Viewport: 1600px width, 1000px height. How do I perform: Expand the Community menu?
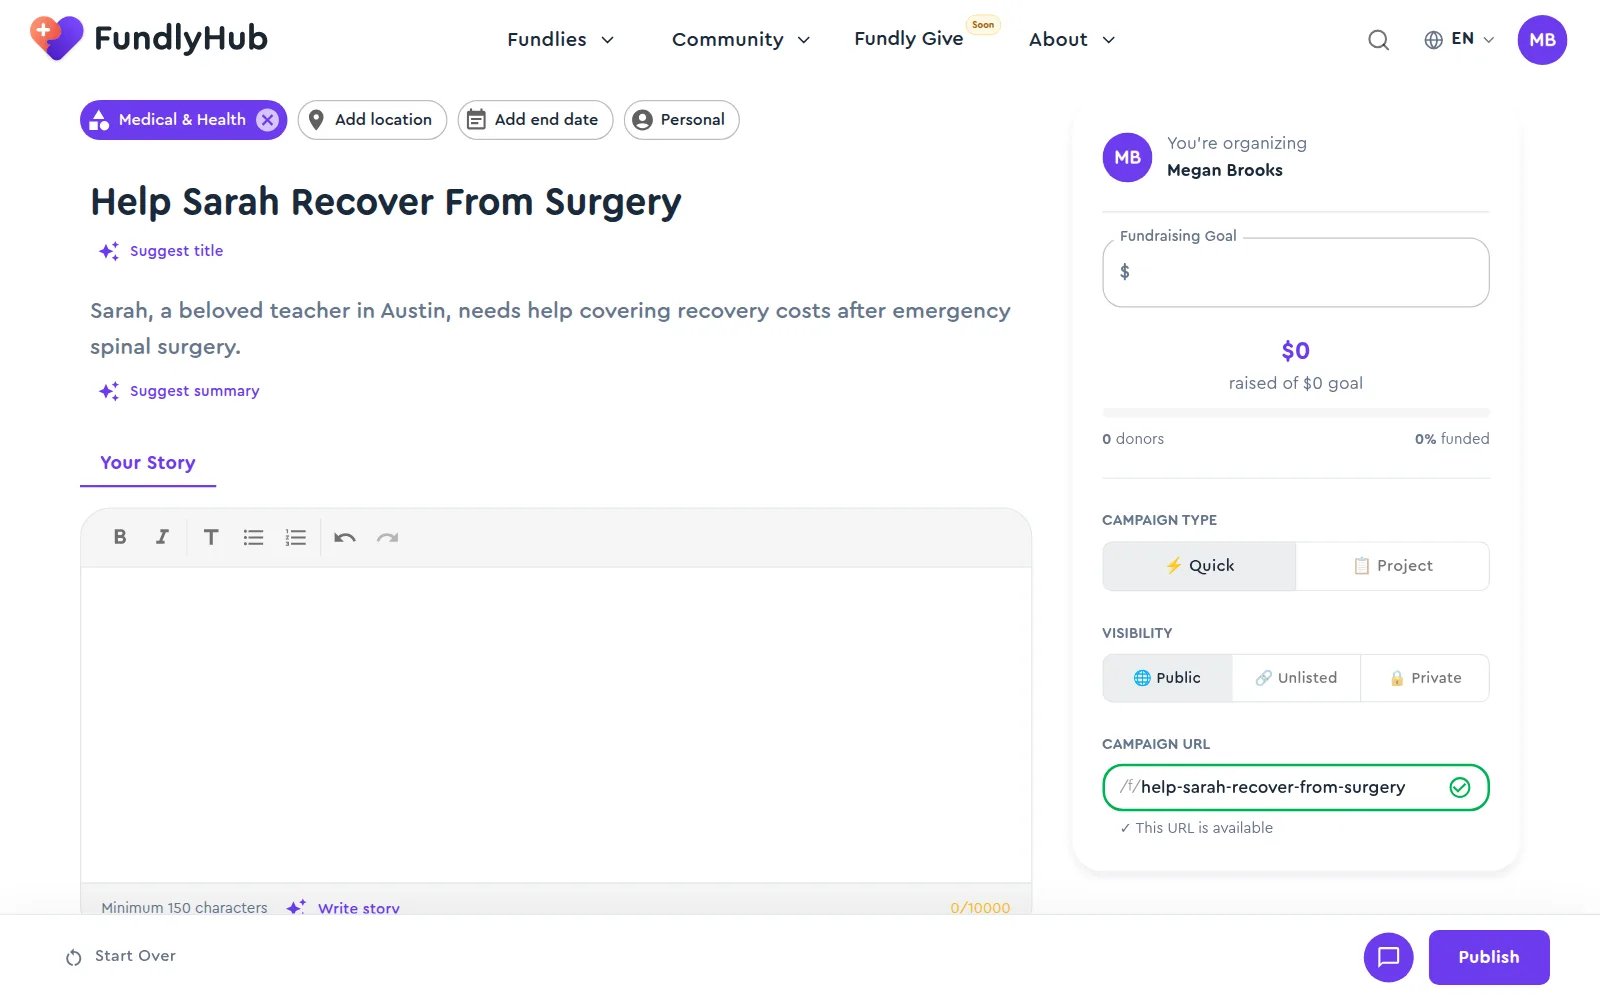tap(741, 40)
